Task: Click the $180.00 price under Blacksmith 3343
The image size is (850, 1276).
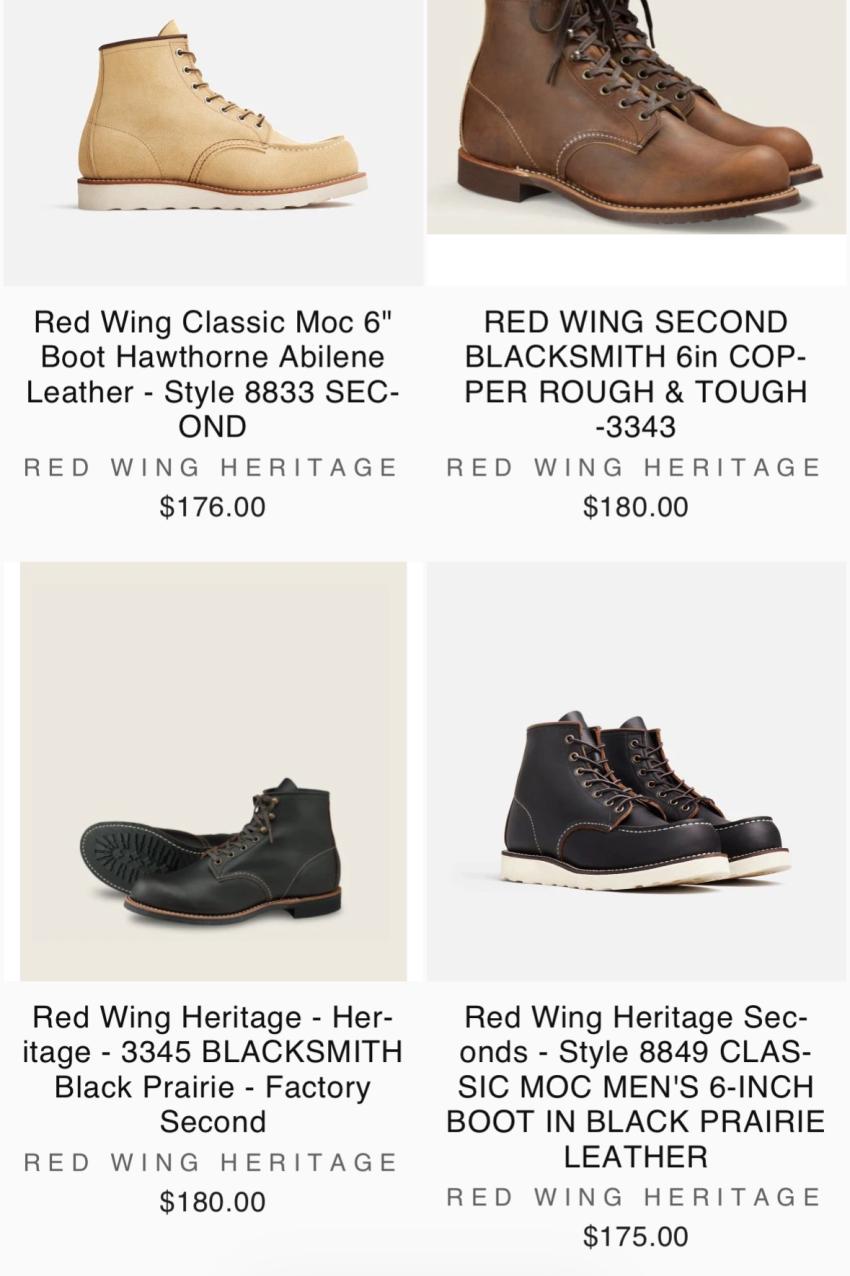Action: [636, 507]
